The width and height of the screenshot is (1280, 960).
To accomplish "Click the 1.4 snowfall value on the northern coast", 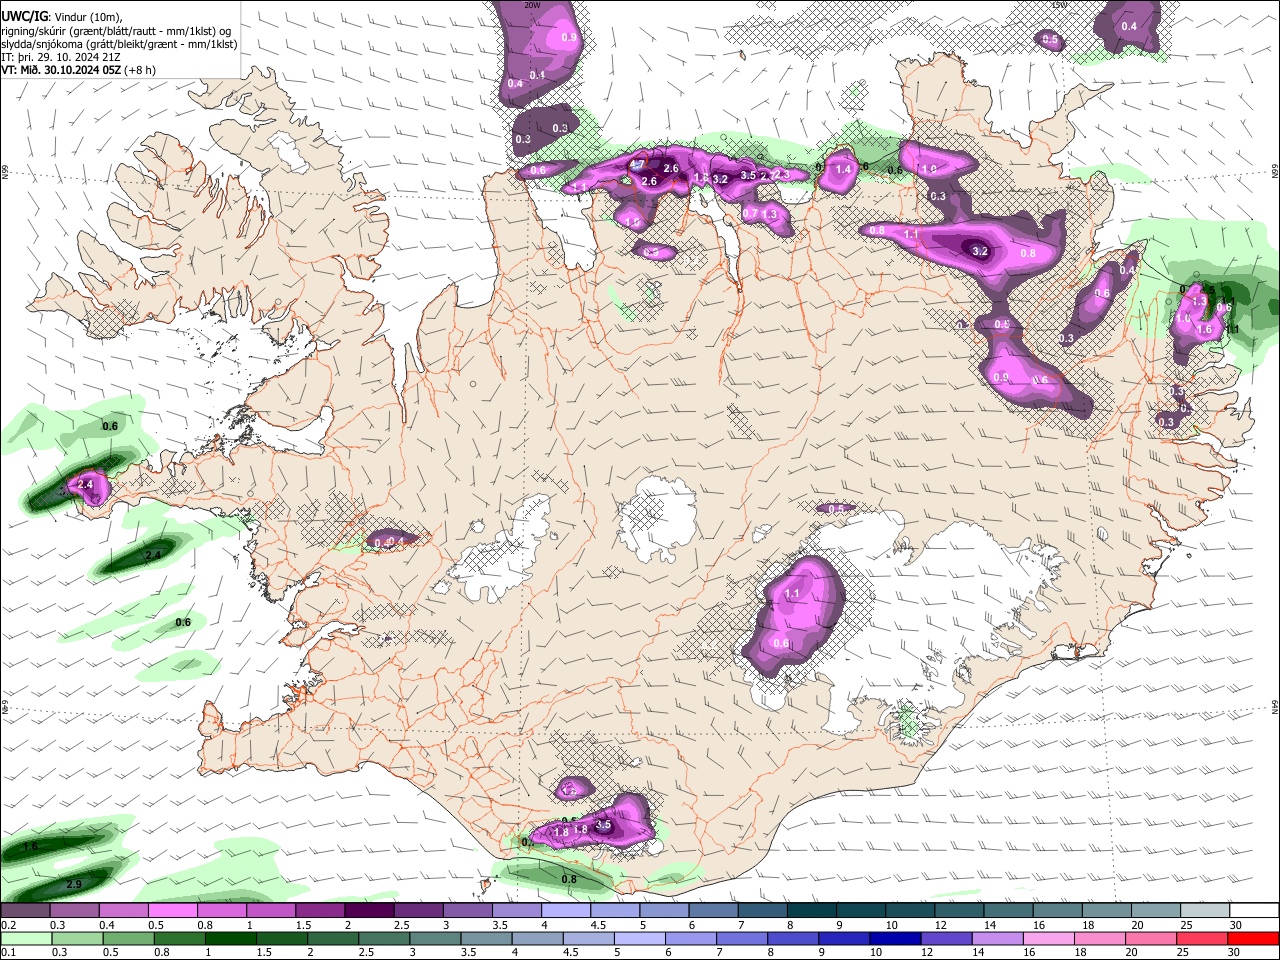I will (x=843, y=170).
